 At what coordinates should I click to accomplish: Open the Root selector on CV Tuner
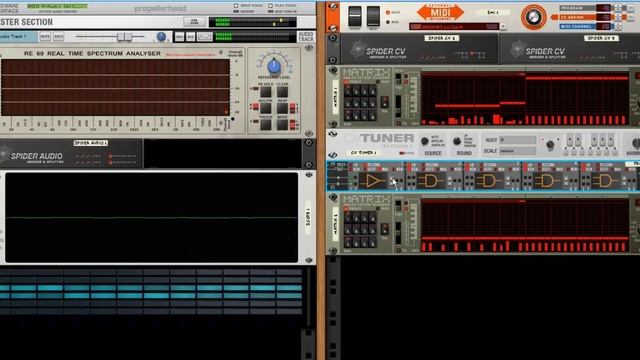click(518, 140)
